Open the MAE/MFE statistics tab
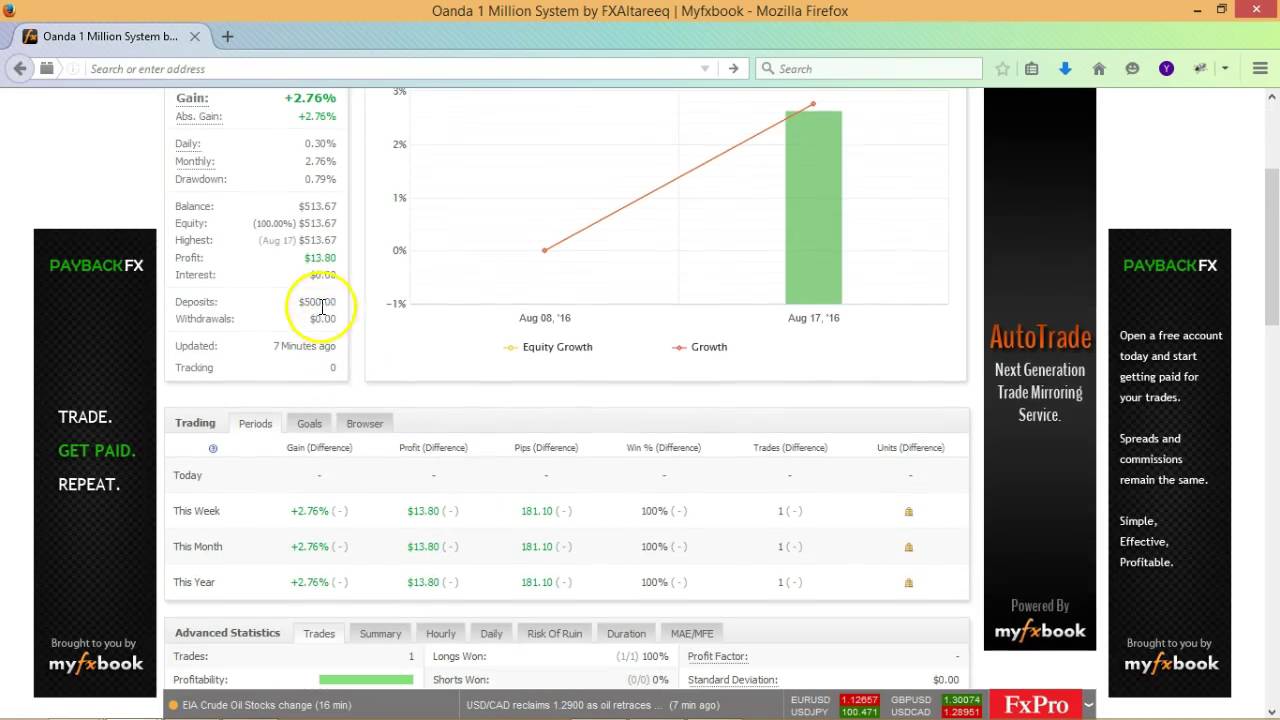Image resolution: width=1280 pixels, height=720 pixels. point(692,634)
